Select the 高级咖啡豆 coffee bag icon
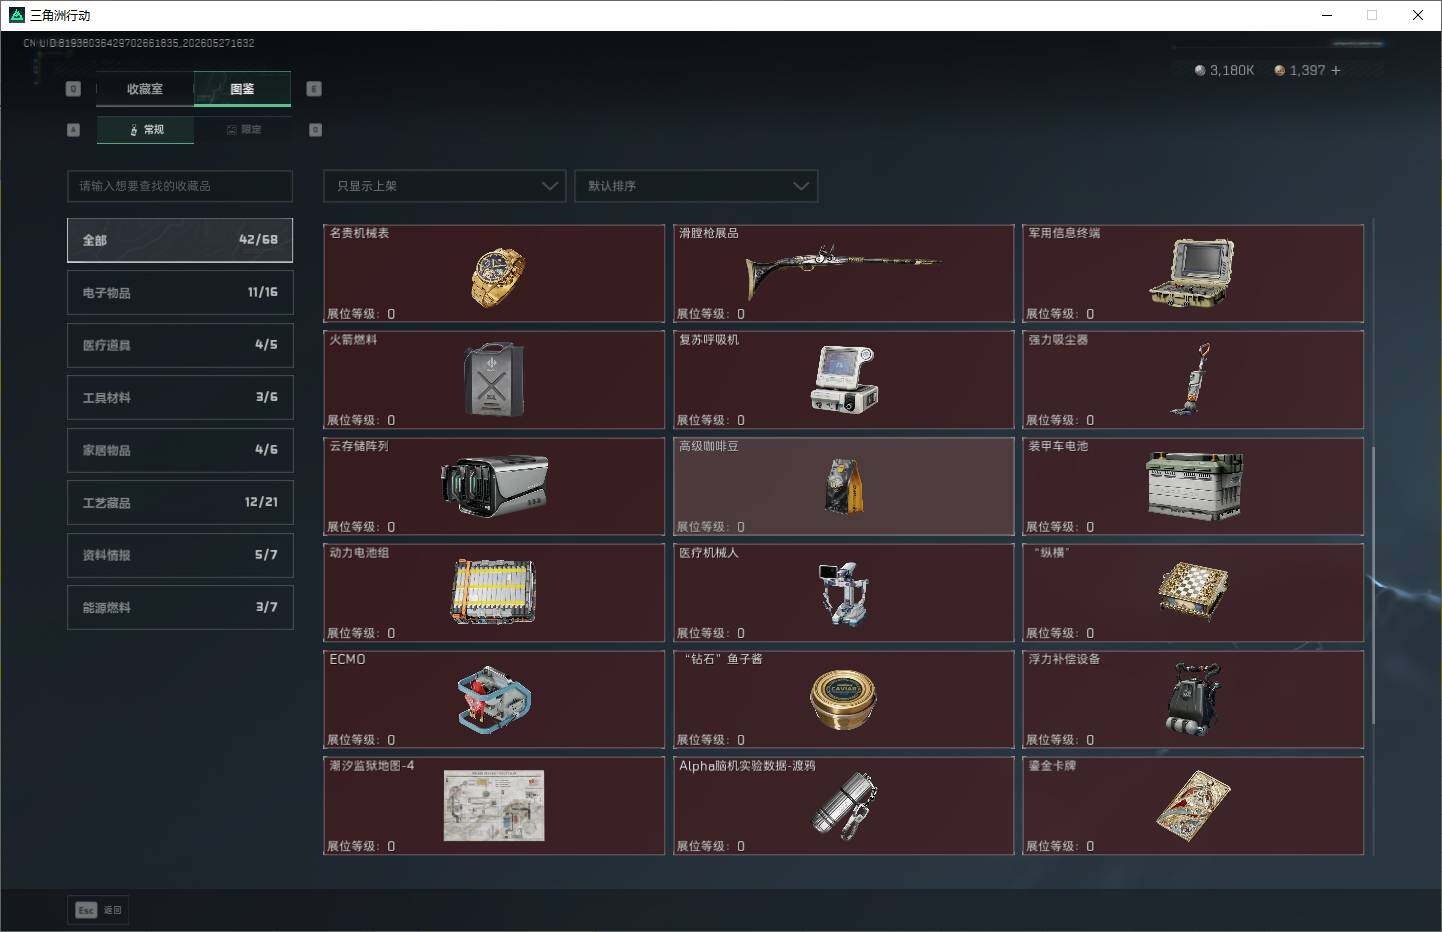 pyautogui.click(x=844, y=485)
